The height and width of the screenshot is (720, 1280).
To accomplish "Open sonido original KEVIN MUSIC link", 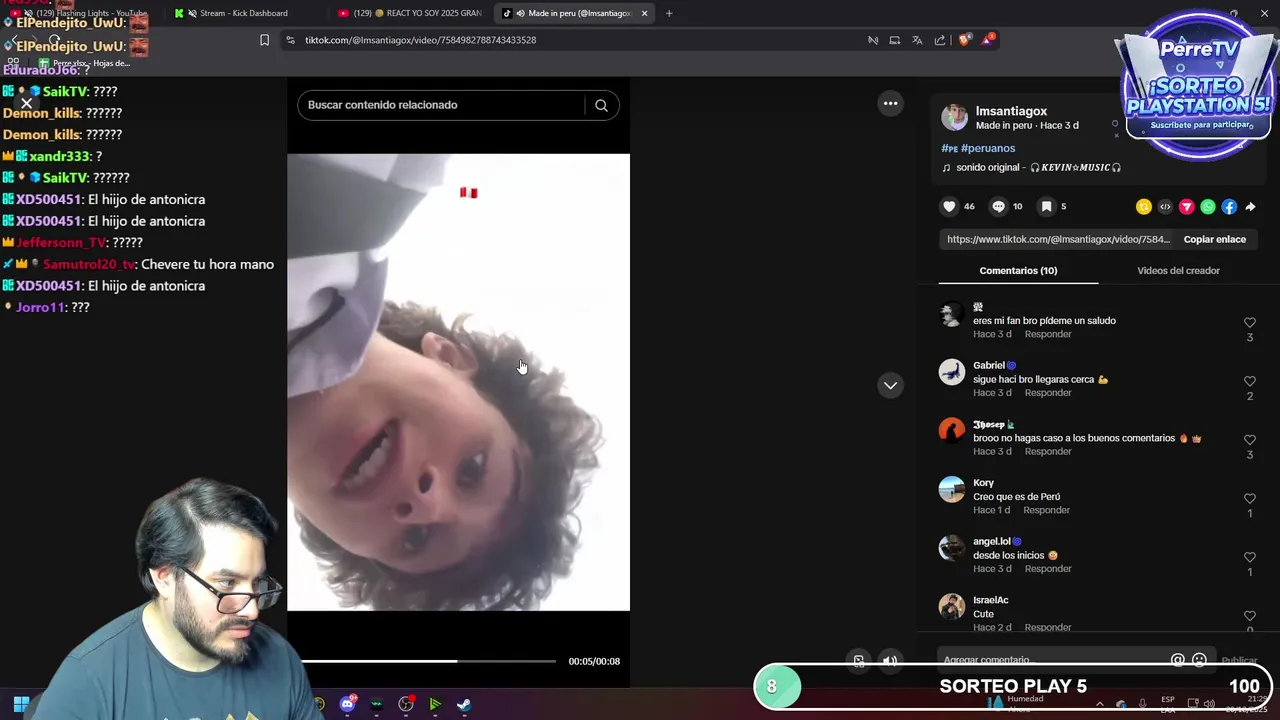I will [1031, 167].
